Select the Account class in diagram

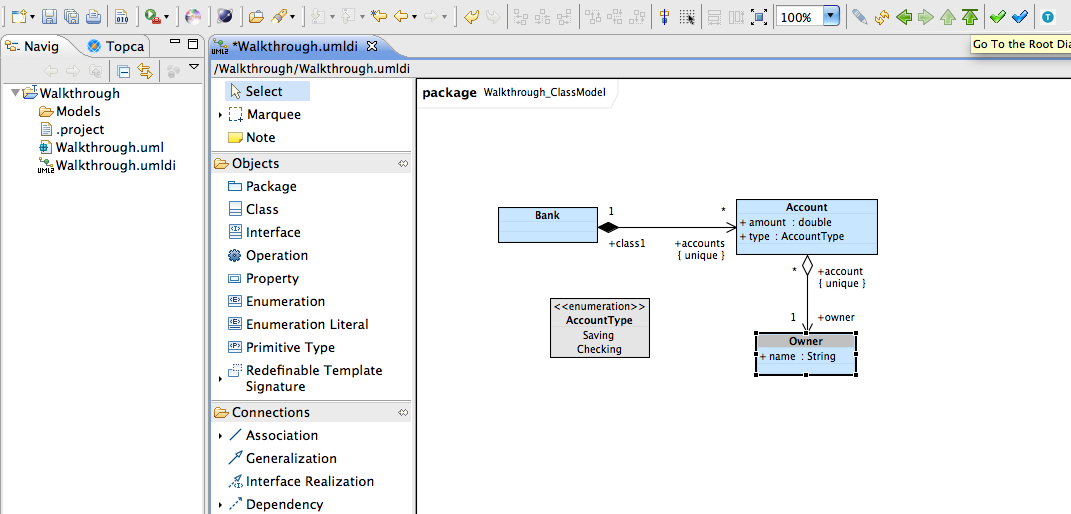coord(806,227)
